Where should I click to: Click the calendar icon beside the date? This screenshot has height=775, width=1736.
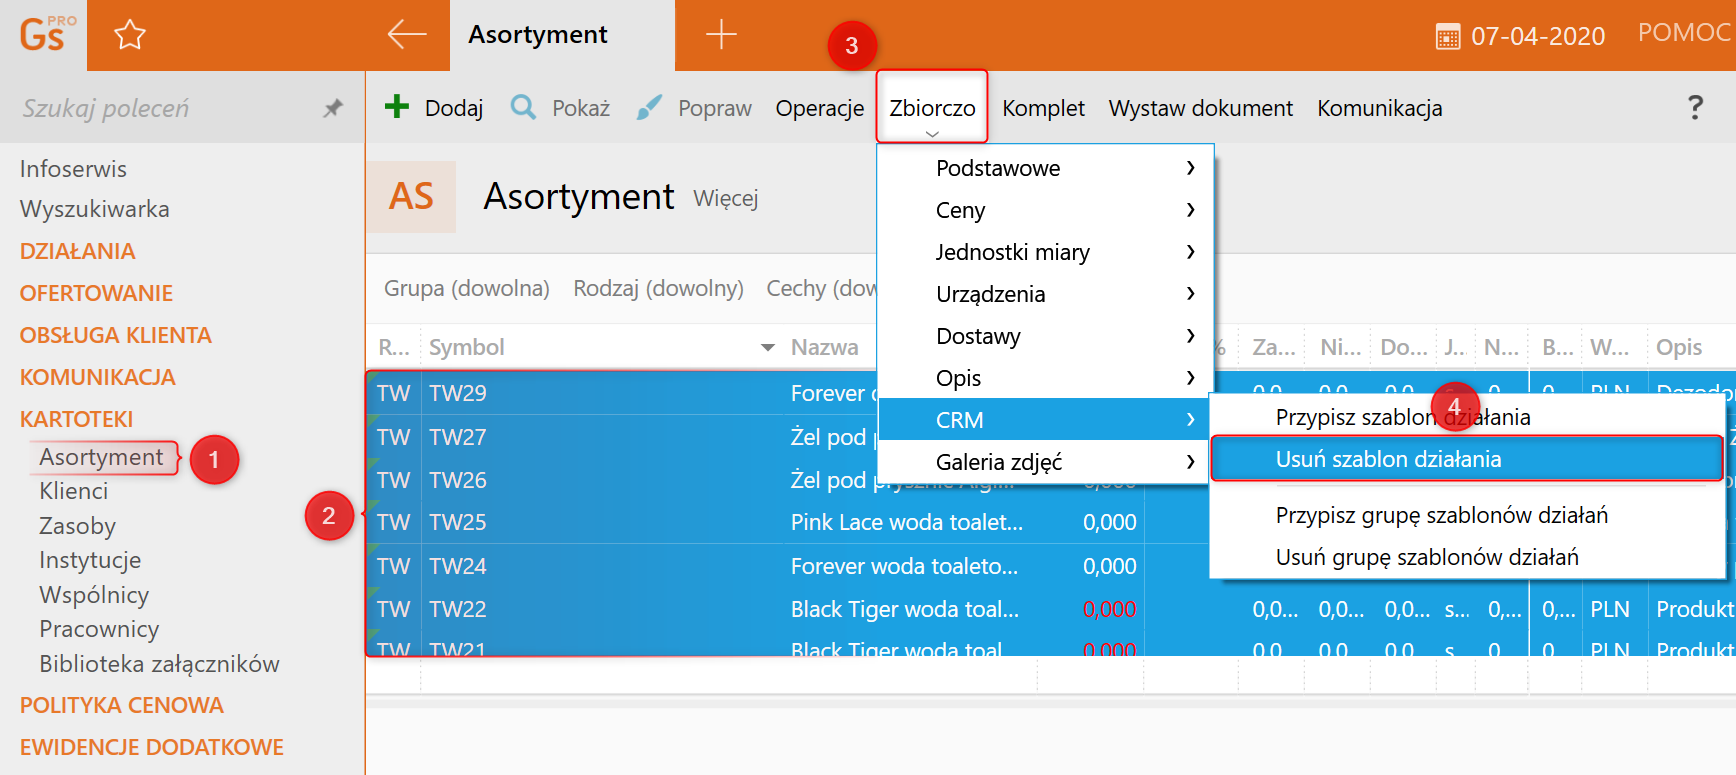coord(1448,37)
